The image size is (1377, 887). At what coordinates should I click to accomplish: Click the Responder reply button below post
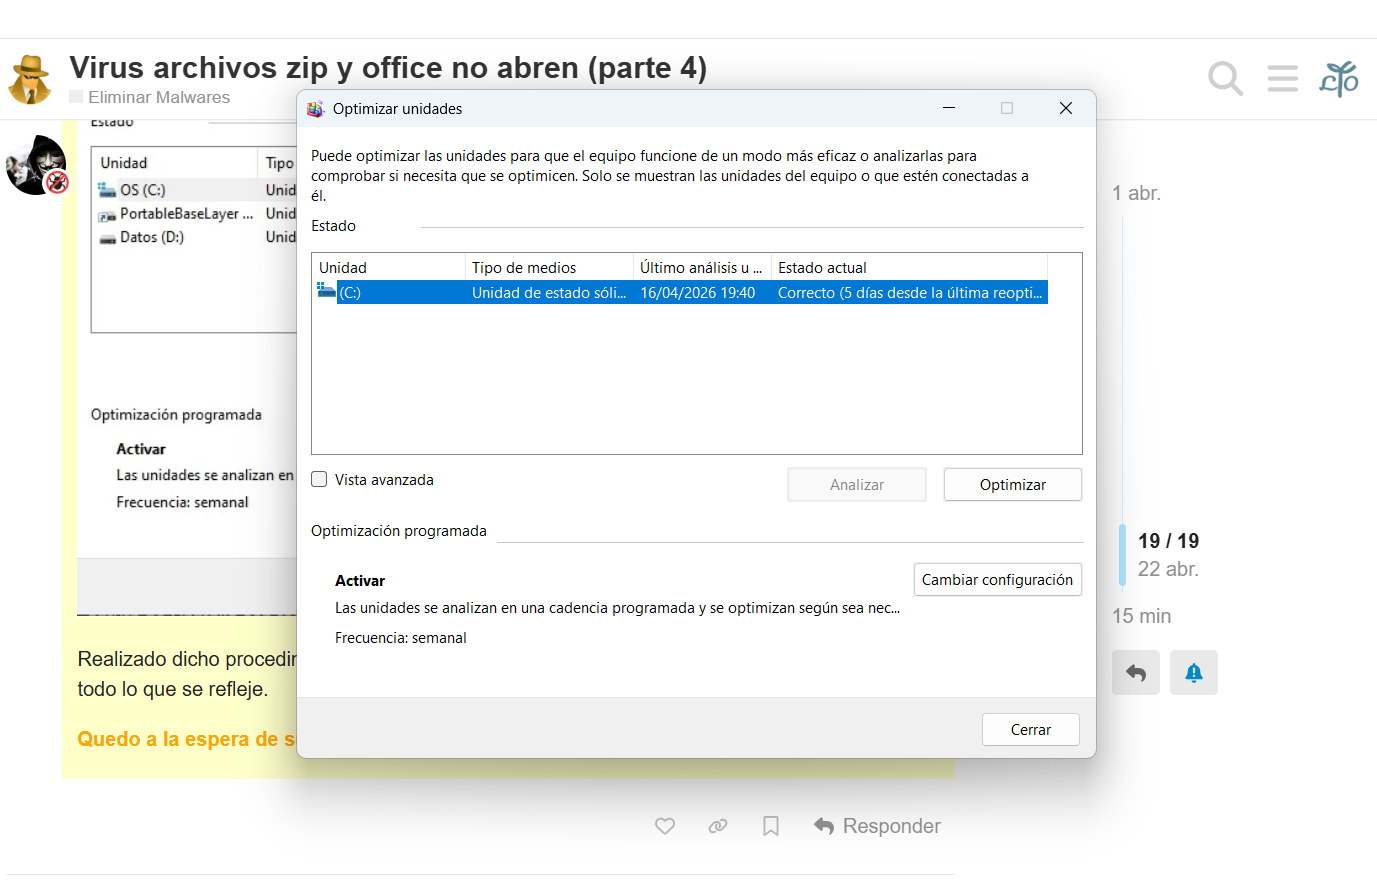pos(877,826)
